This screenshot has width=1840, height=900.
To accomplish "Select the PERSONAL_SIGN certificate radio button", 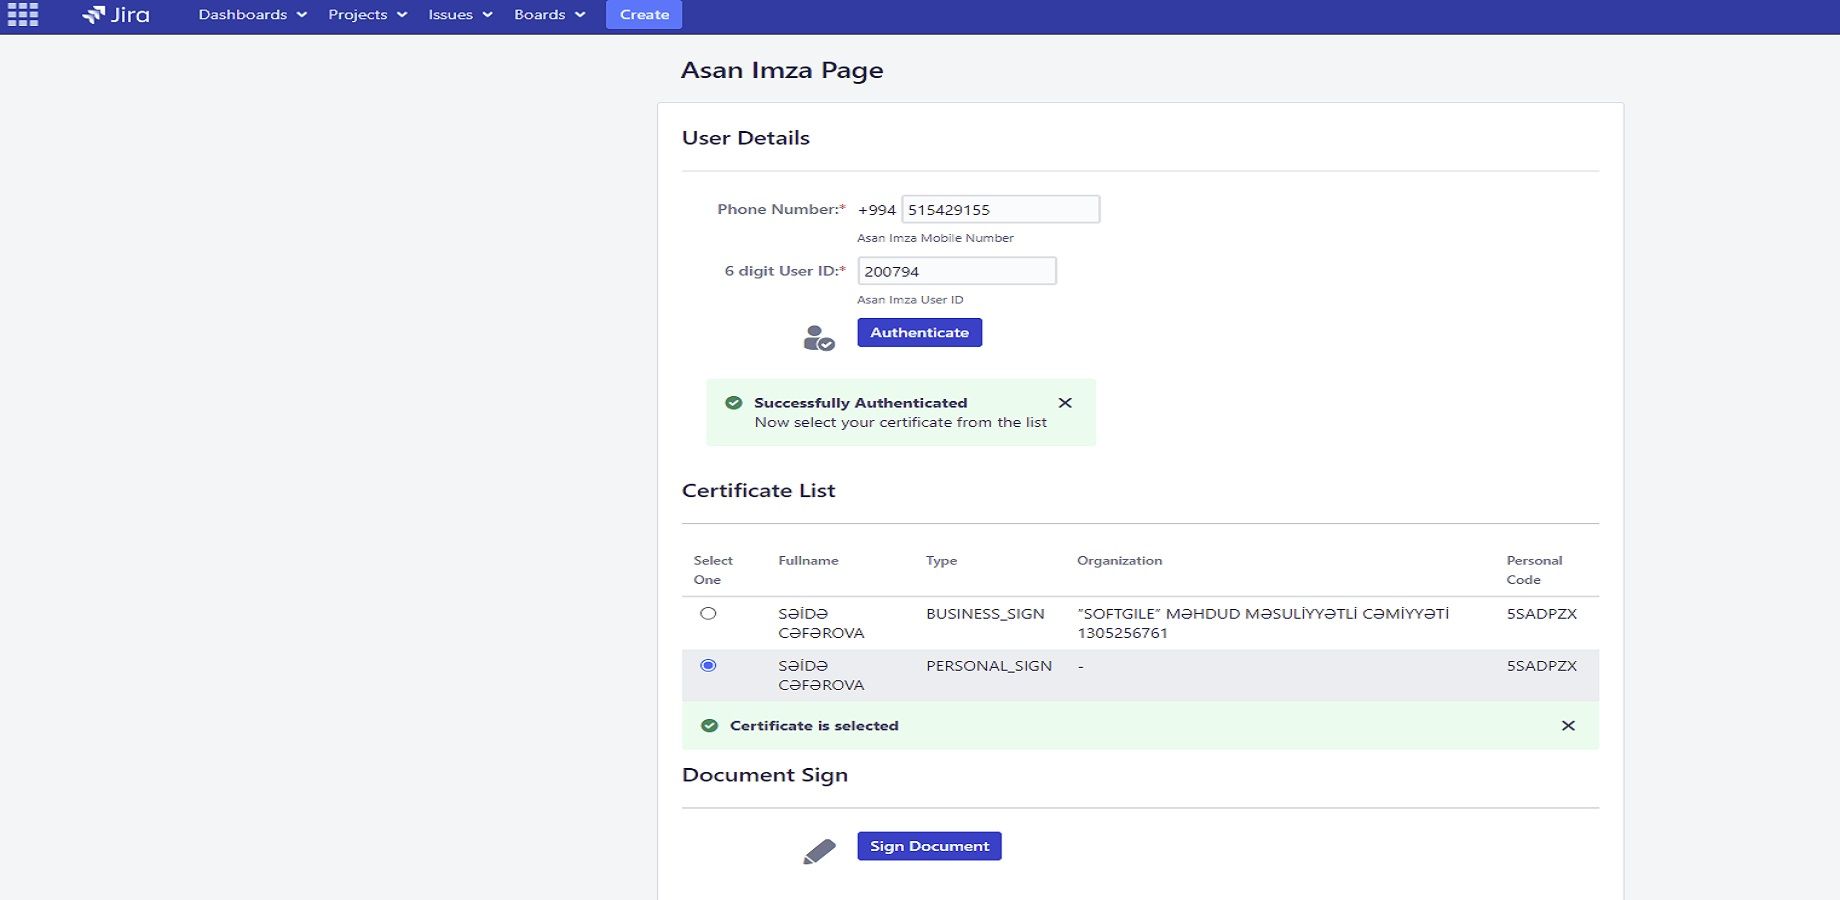I will click(708, 666).
